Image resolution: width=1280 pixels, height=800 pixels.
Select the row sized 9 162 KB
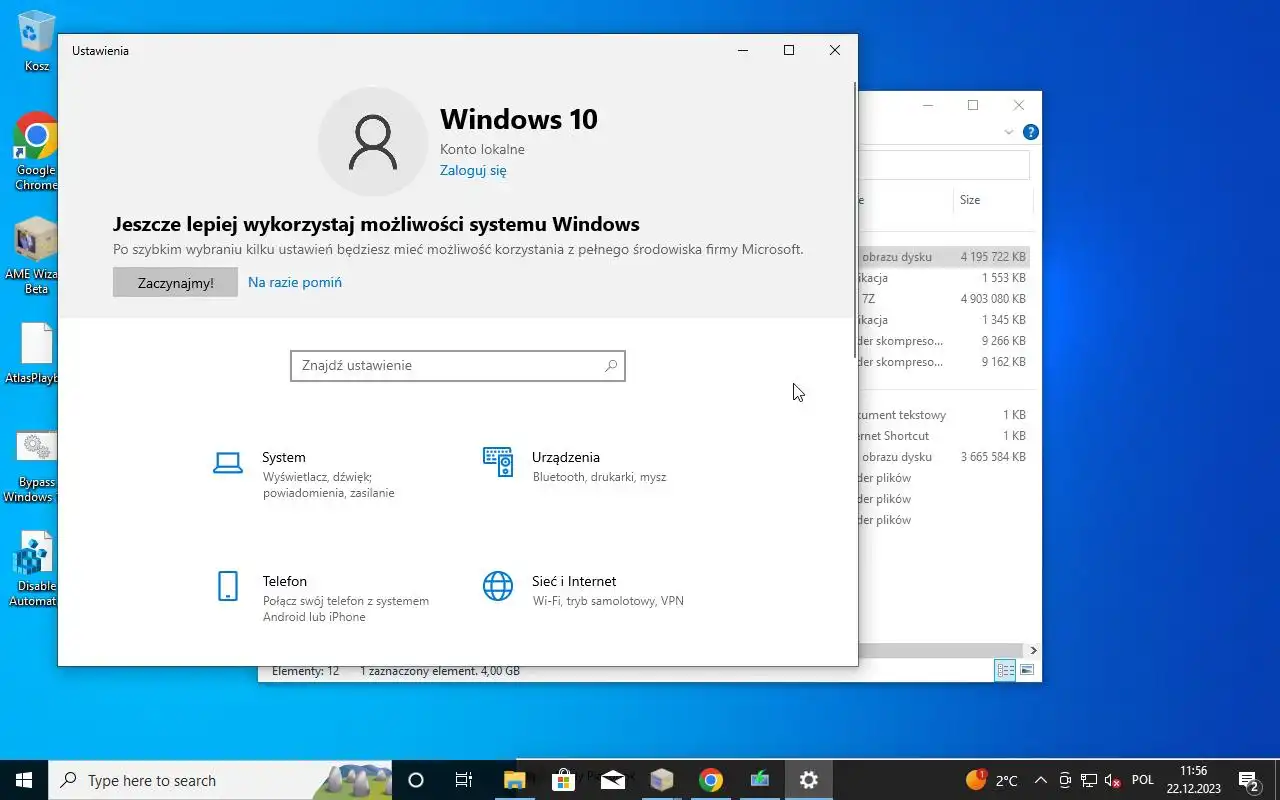[x=944, y=362]
